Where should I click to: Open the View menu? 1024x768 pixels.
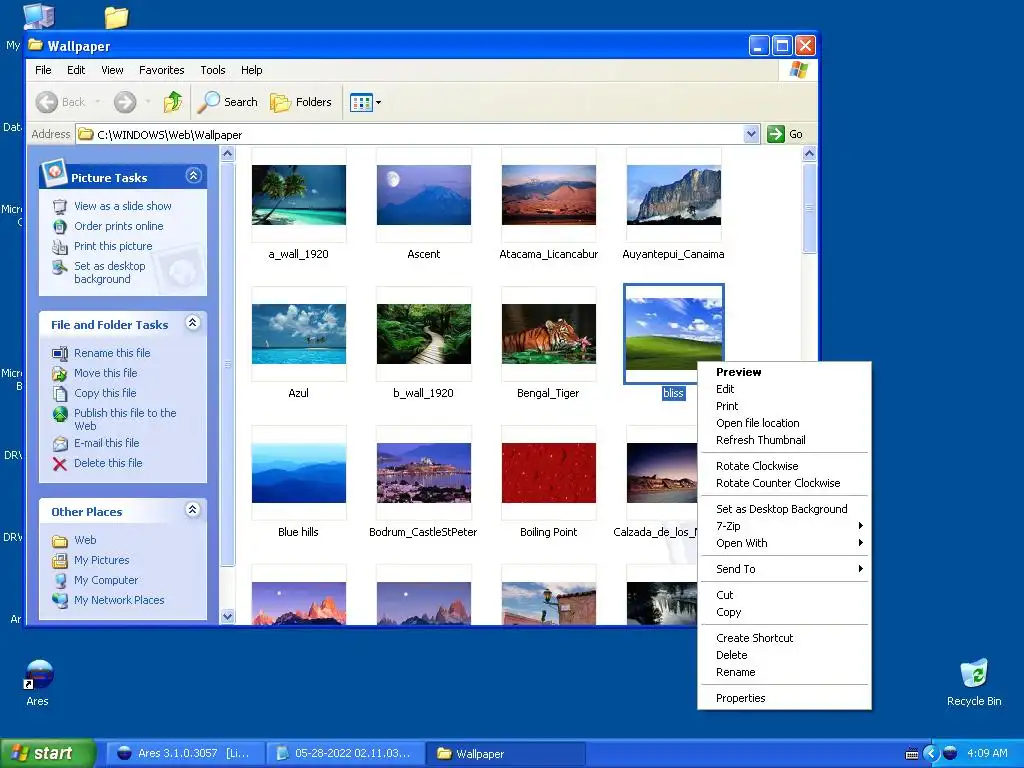[x=112, y=70]
